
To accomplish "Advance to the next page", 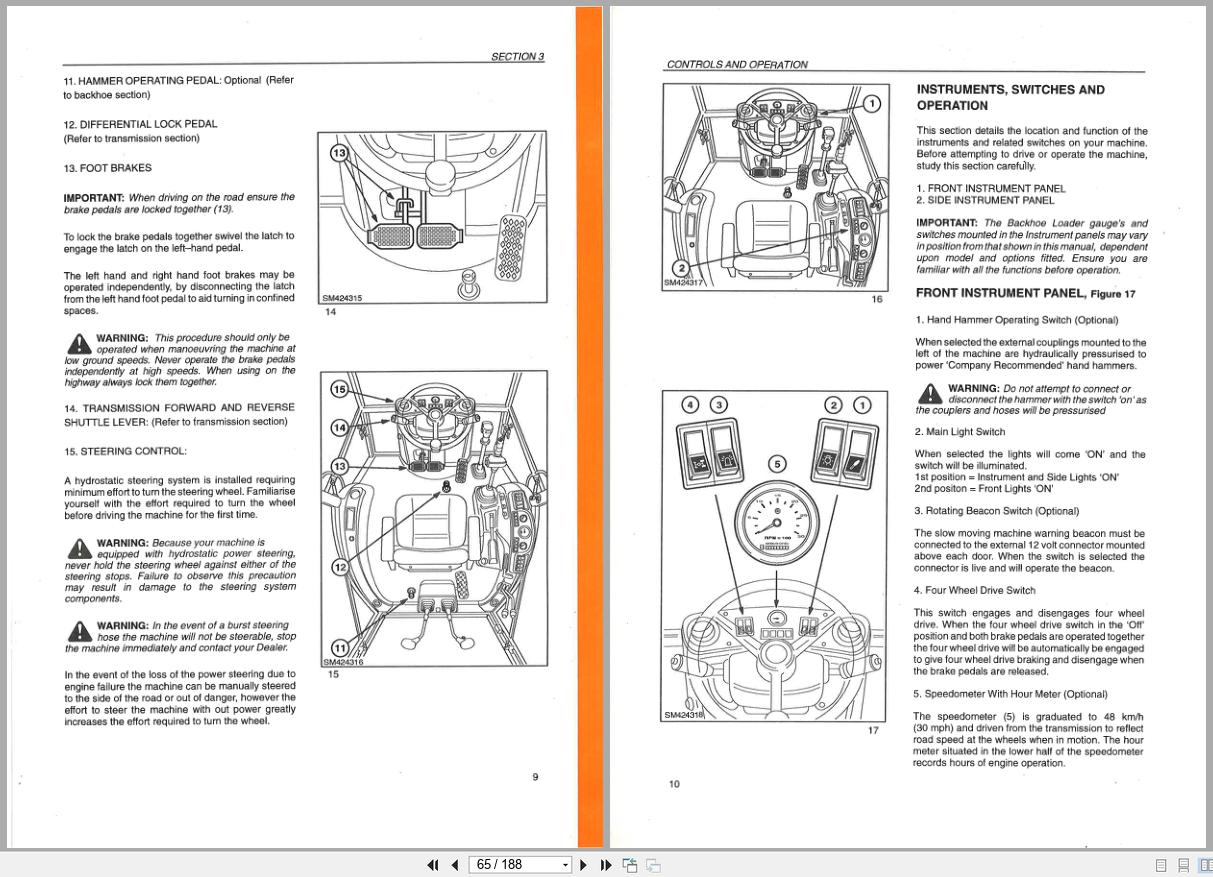I will 583,864.
